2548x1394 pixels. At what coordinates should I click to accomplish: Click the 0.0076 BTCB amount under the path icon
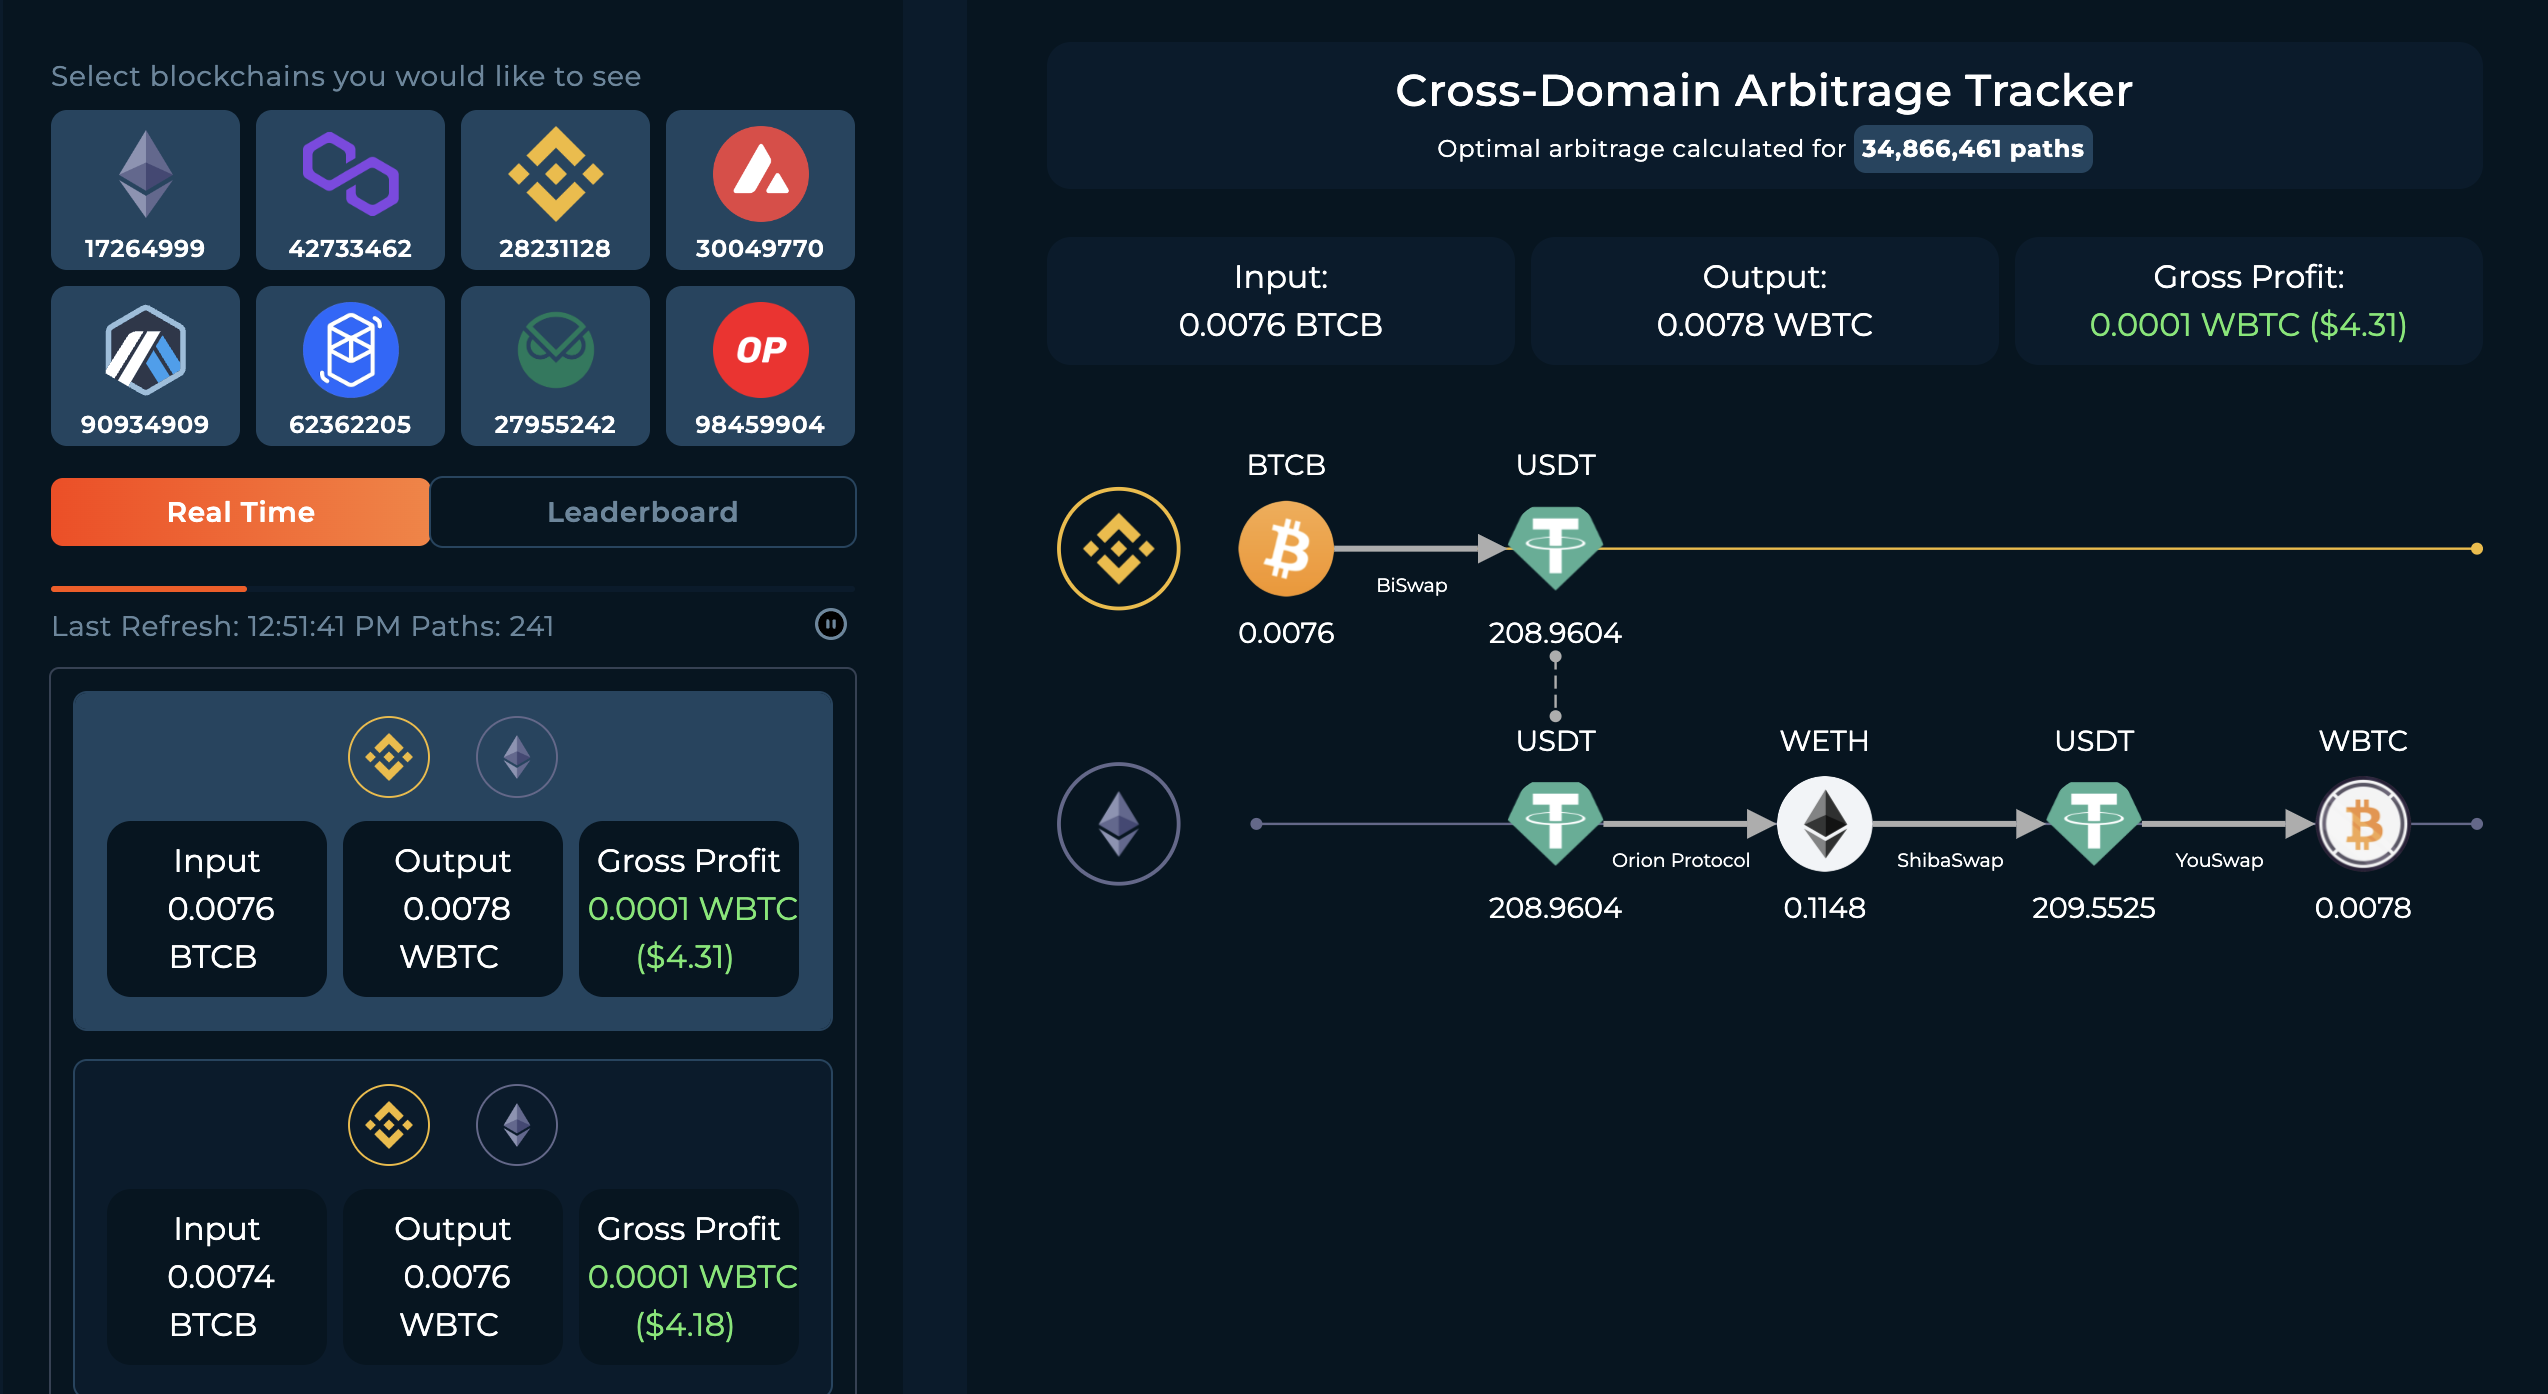point(1286,633)
